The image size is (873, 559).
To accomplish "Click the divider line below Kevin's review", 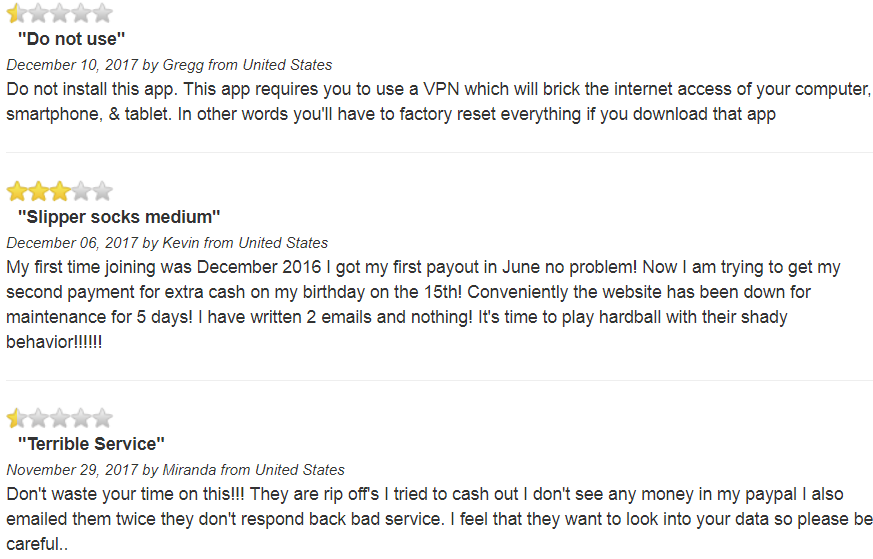I will 439,380.
